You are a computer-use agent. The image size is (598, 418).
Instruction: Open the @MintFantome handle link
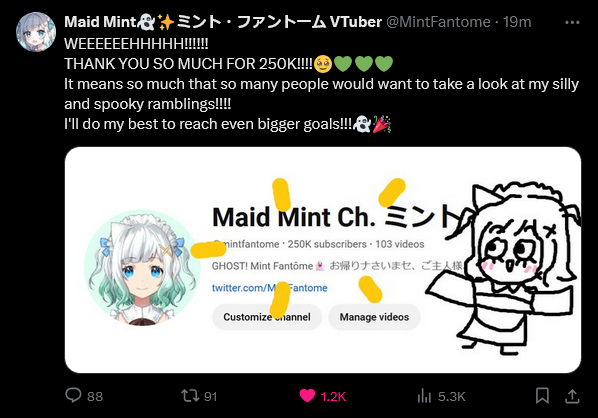point(438,22)
